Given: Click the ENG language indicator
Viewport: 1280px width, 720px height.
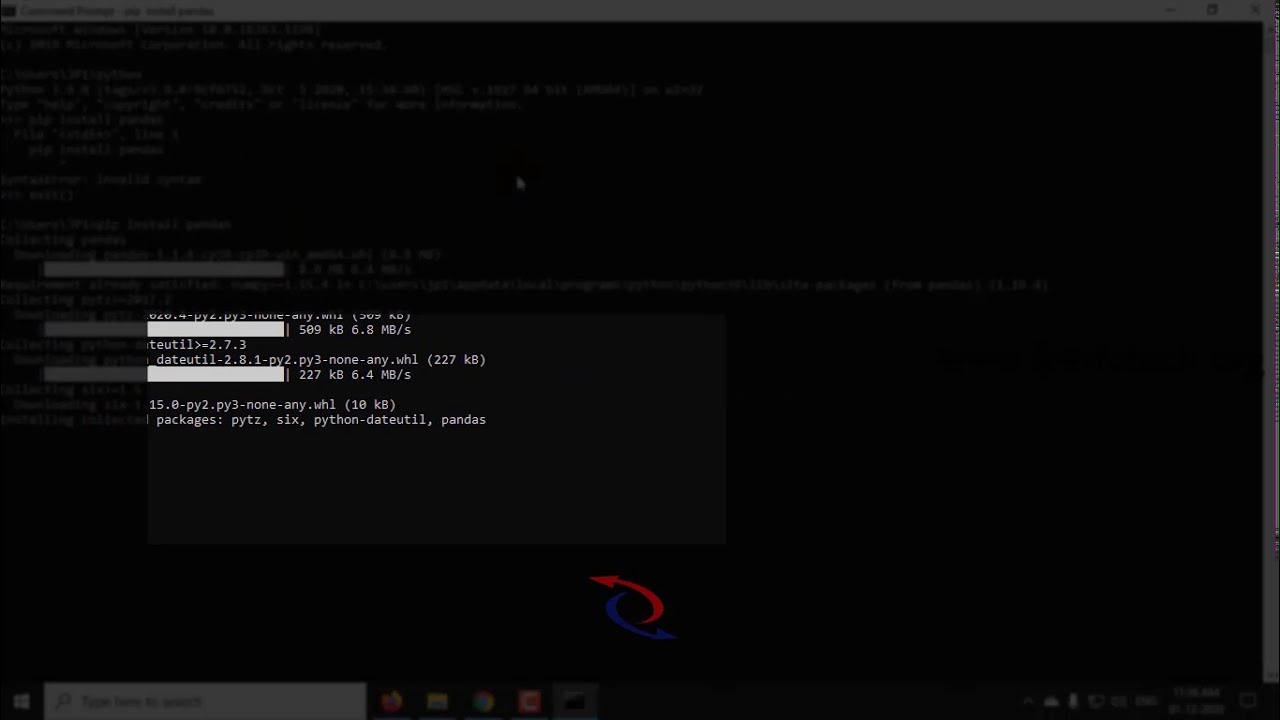Looking at the screenshot, I should tap(1145, 702).
